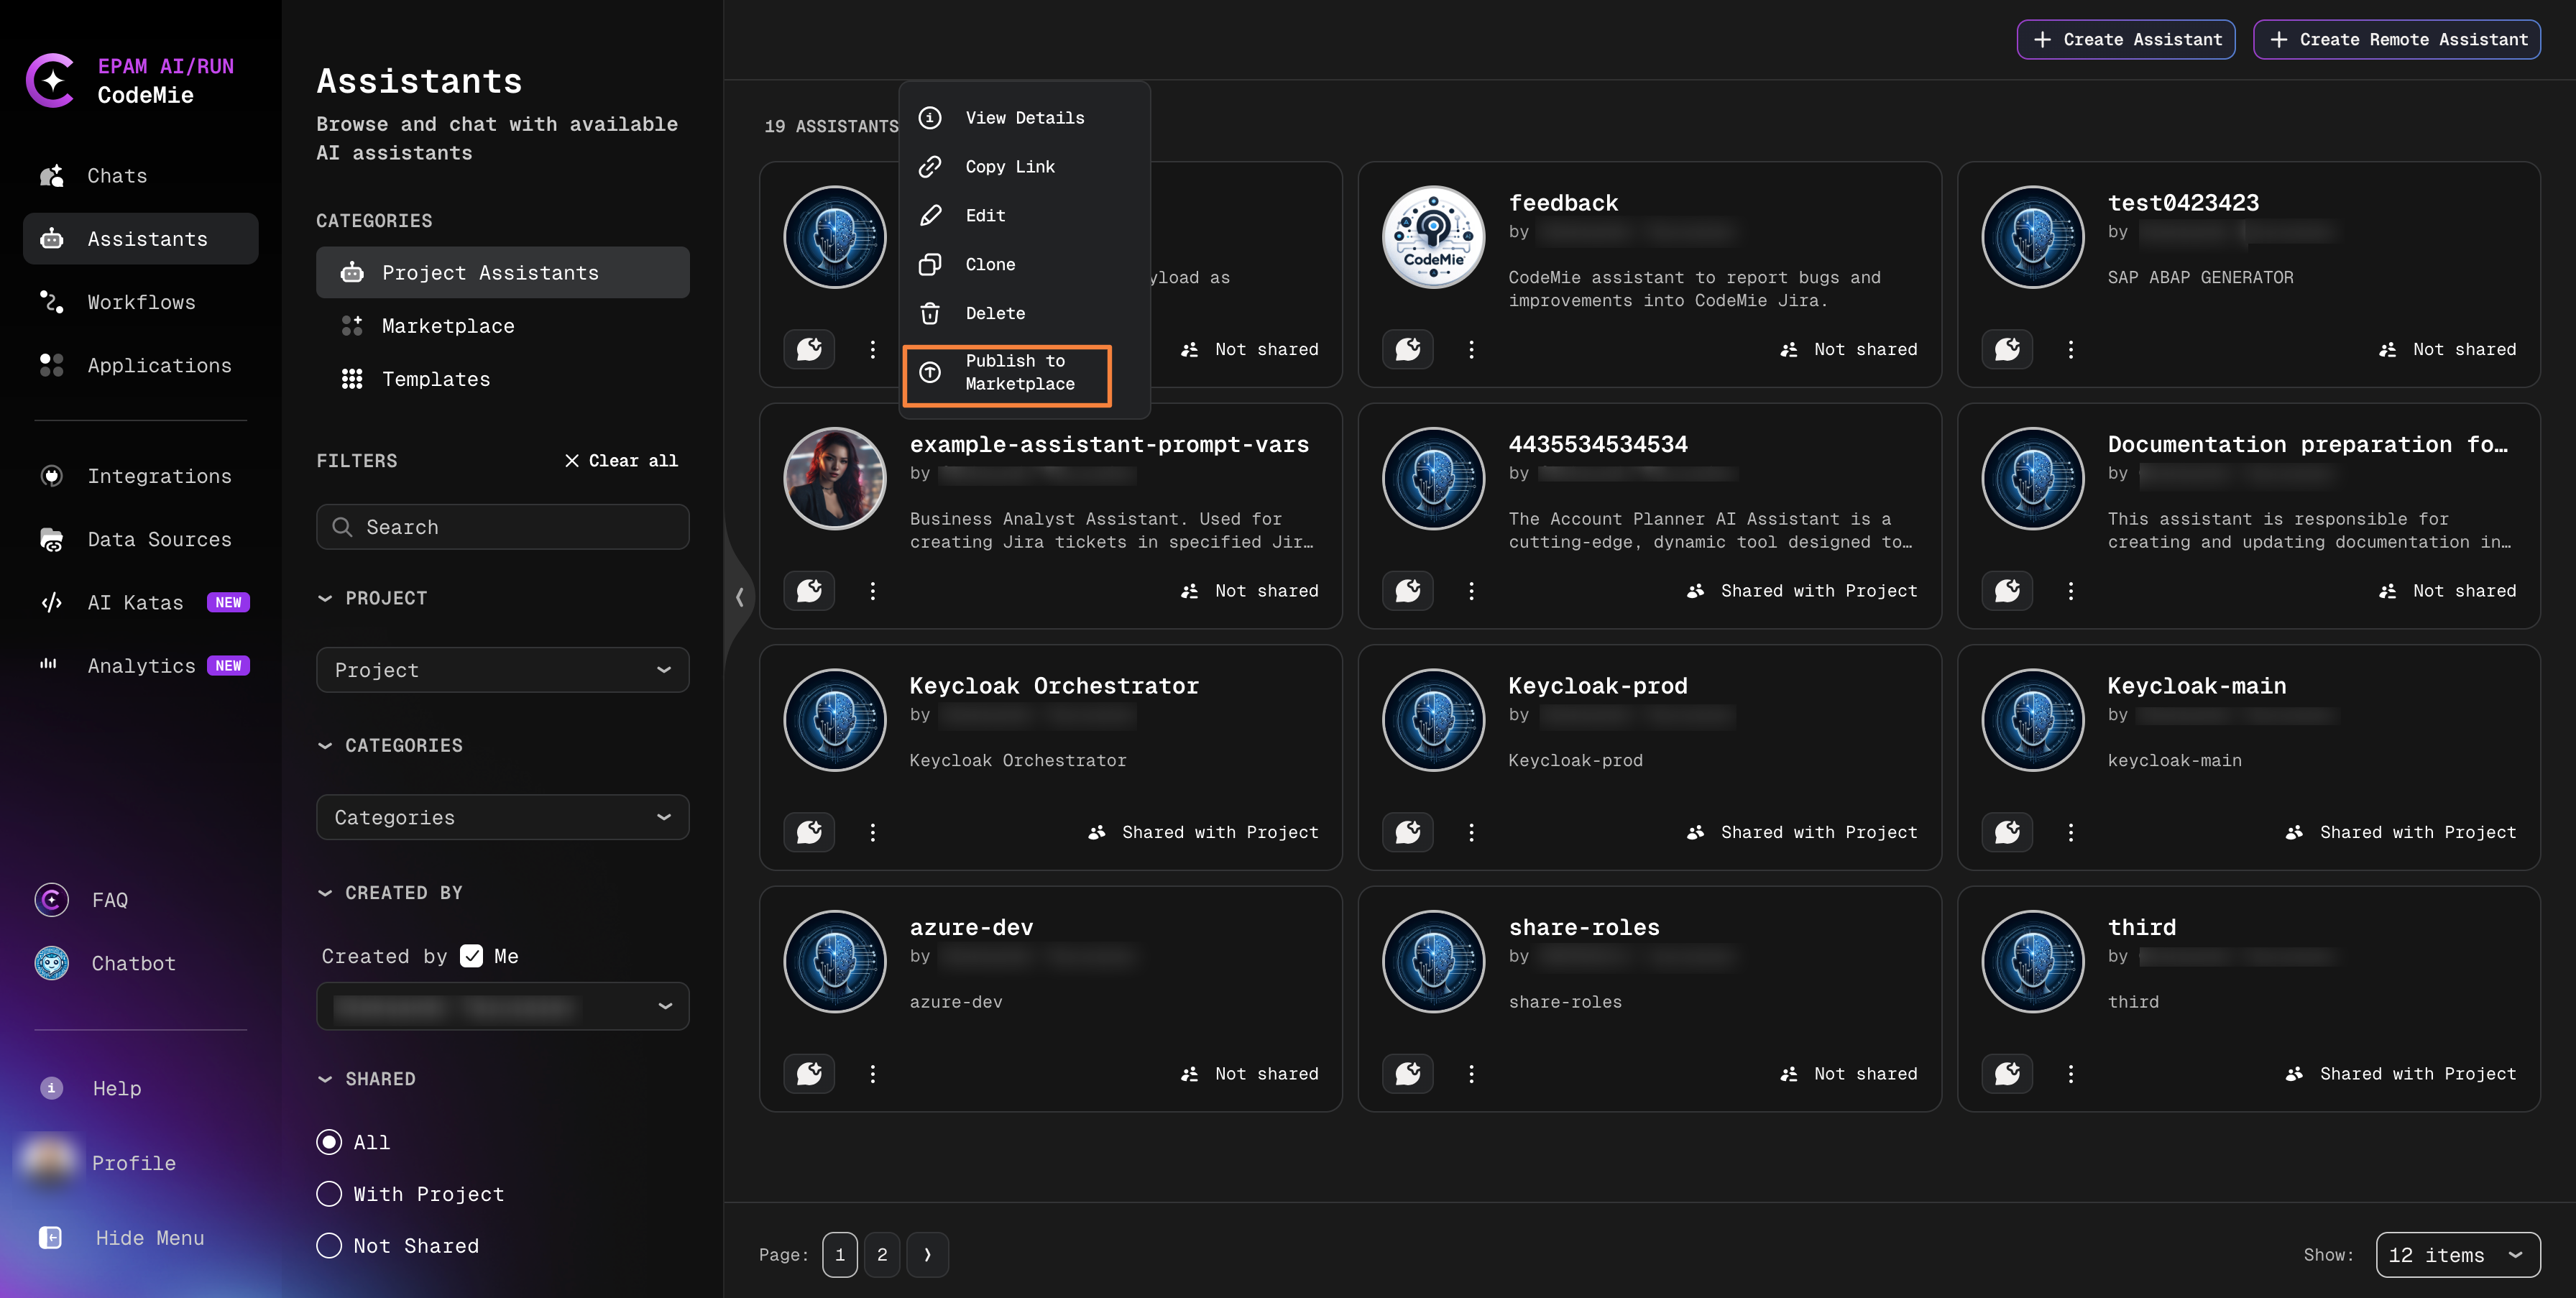The width and height of the screenshot is (2576, 1298).
Task: Open three-dot menu on test0423423 card
Action: [x=2070, y=349]
